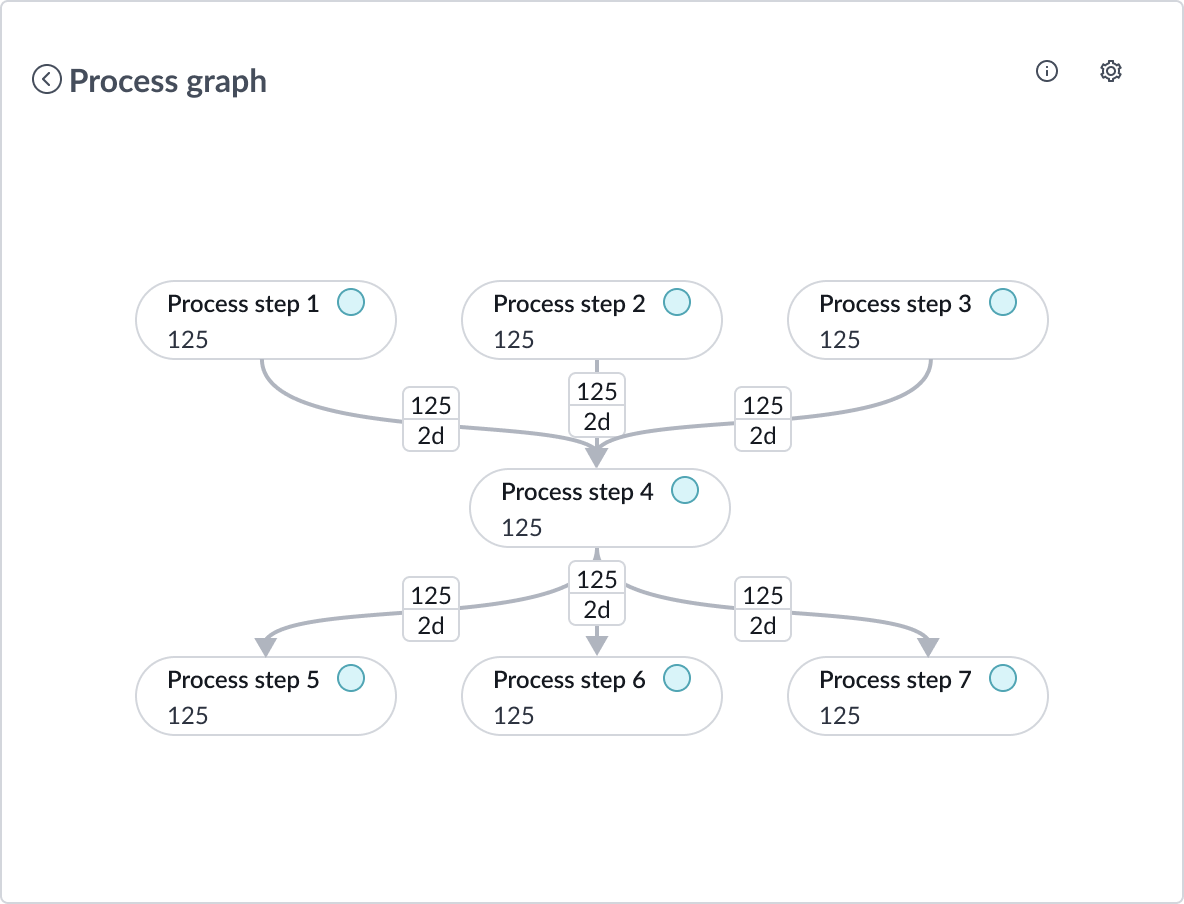Image resolution: width=1184 pixels, height=904 pixels.
Task: Expand the 125 2d label left of Process step 4
Action: 431,420
